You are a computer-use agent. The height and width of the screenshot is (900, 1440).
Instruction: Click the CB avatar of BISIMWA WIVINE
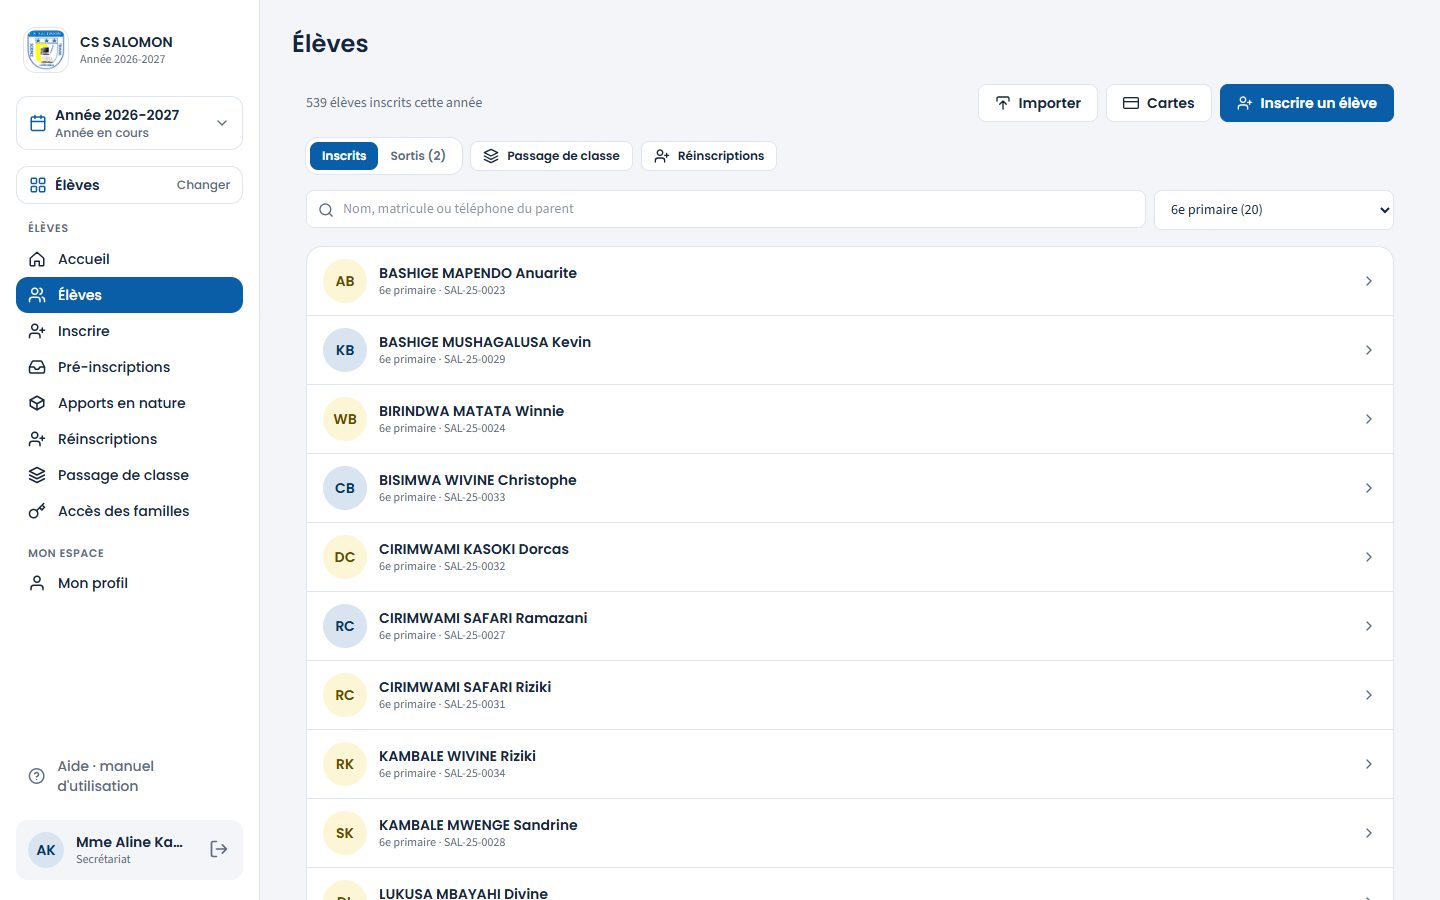coord(345,488)
